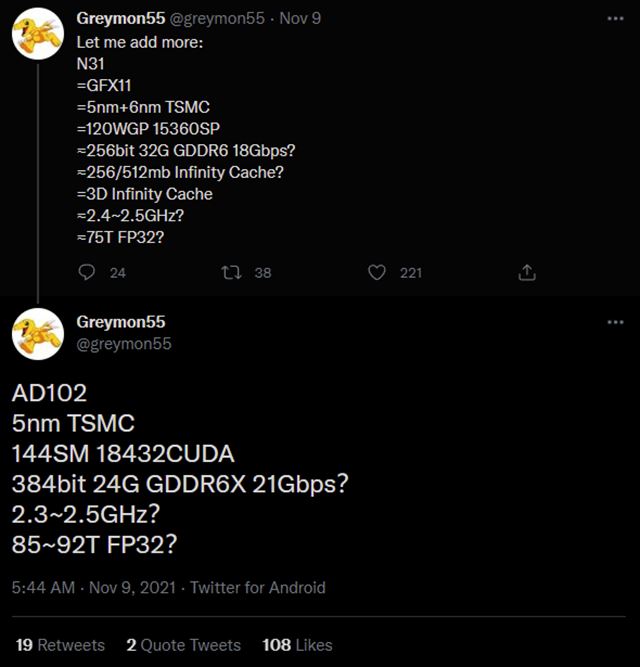
Task: Click the share icon under the N31 tweet
Action: pyautogui.click(x=527, y=272)
